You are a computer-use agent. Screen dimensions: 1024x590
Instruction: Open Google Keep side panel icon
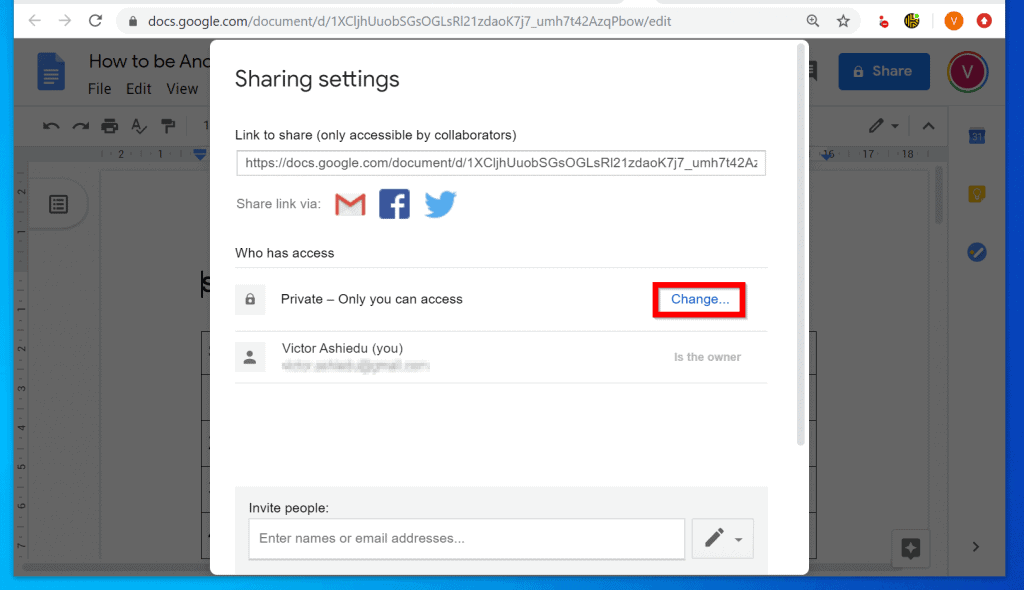click(x=976, y=194)
